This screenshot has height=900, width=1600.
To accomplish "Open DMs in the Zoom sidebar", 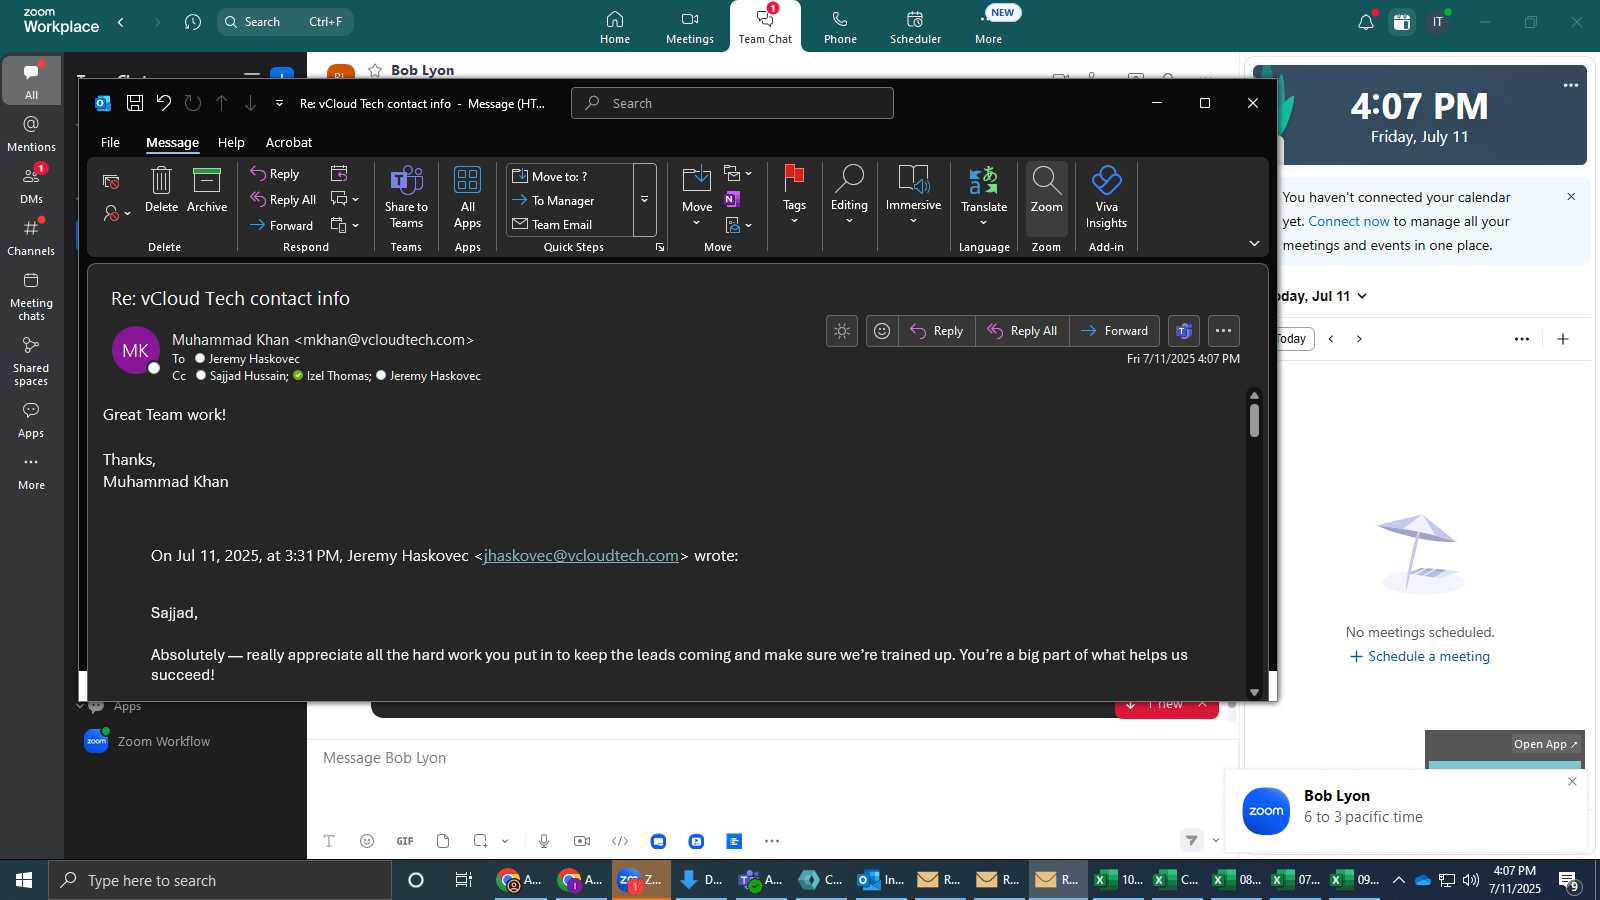I will click(x=31, y=184).
